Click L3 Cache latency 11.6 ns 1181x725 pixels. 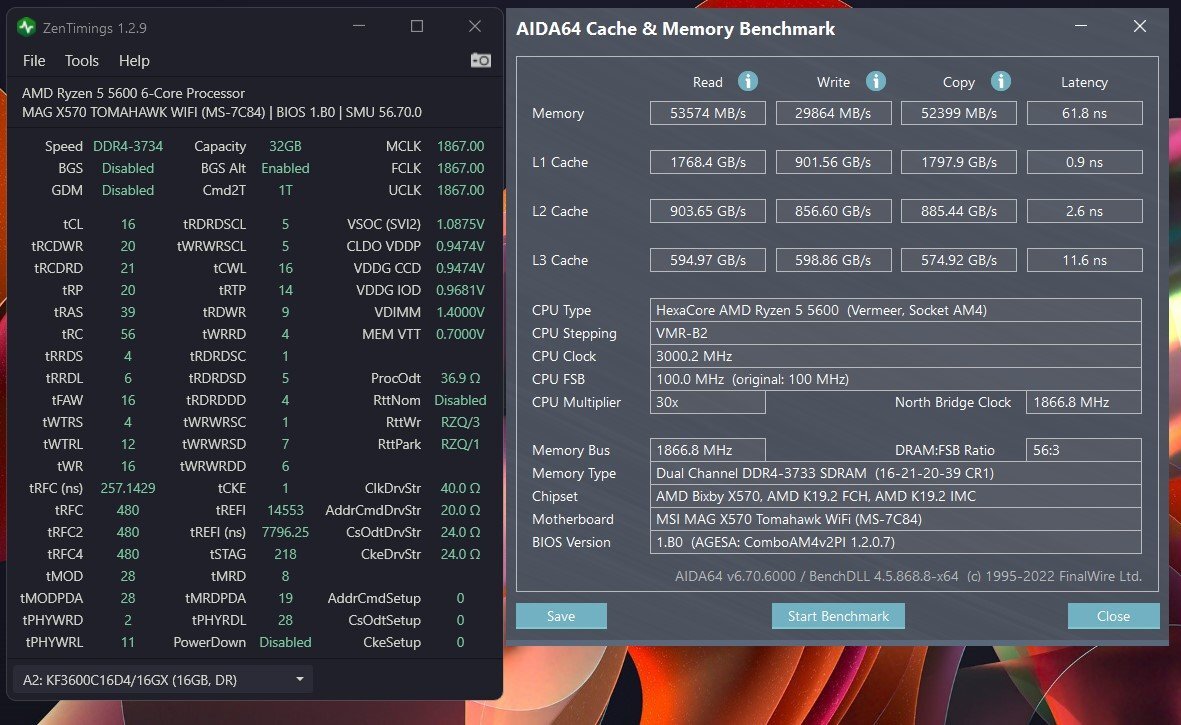(1085, 260)
